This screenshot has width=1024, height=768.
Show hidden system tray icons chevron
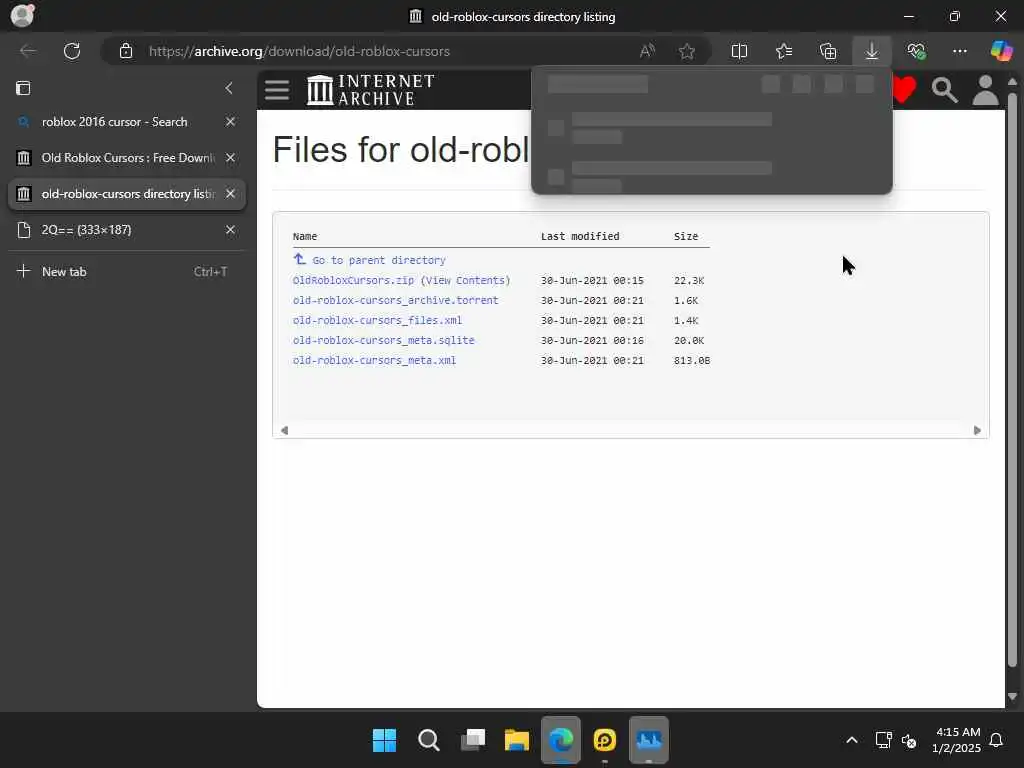(x=852, y=740)
